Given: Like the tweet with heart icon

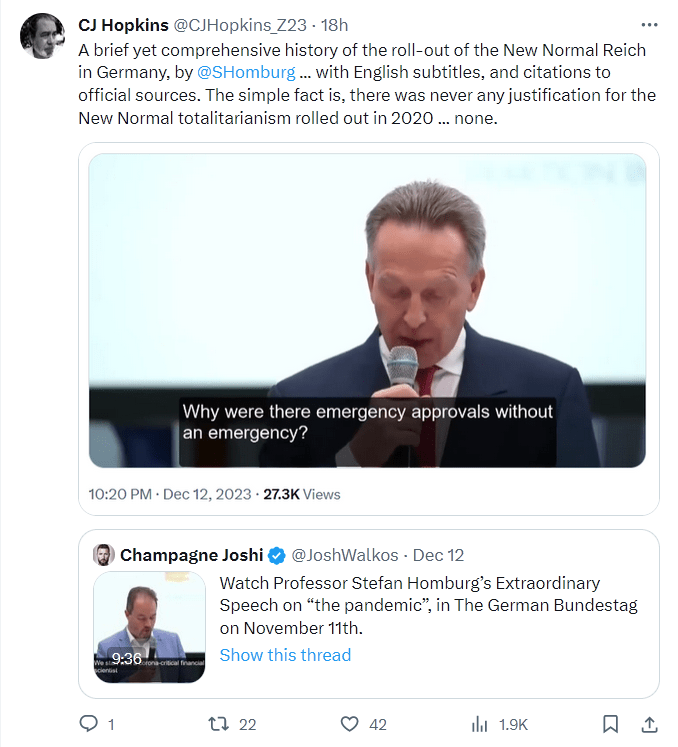Looking at the screenshot, I should 349,723.
